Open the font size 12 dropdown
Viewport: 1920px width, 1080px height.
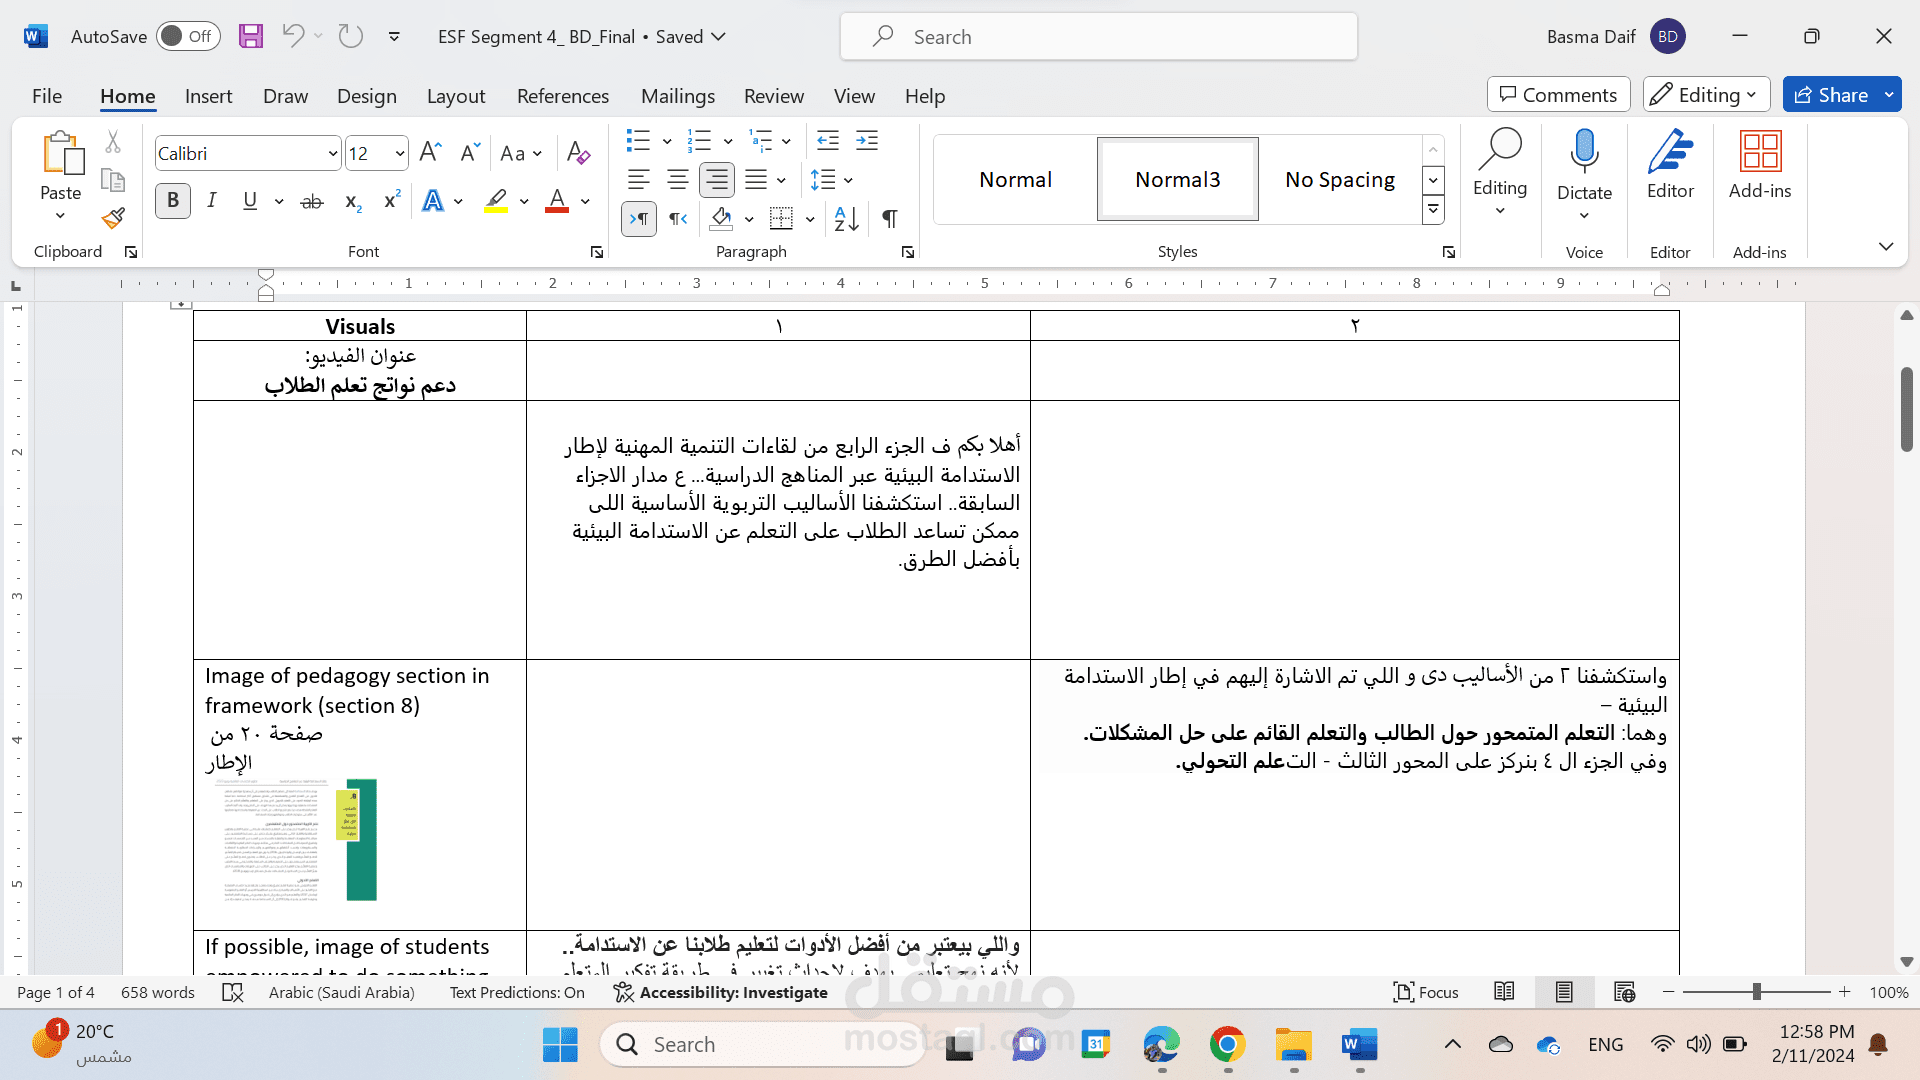pos(400,153)
